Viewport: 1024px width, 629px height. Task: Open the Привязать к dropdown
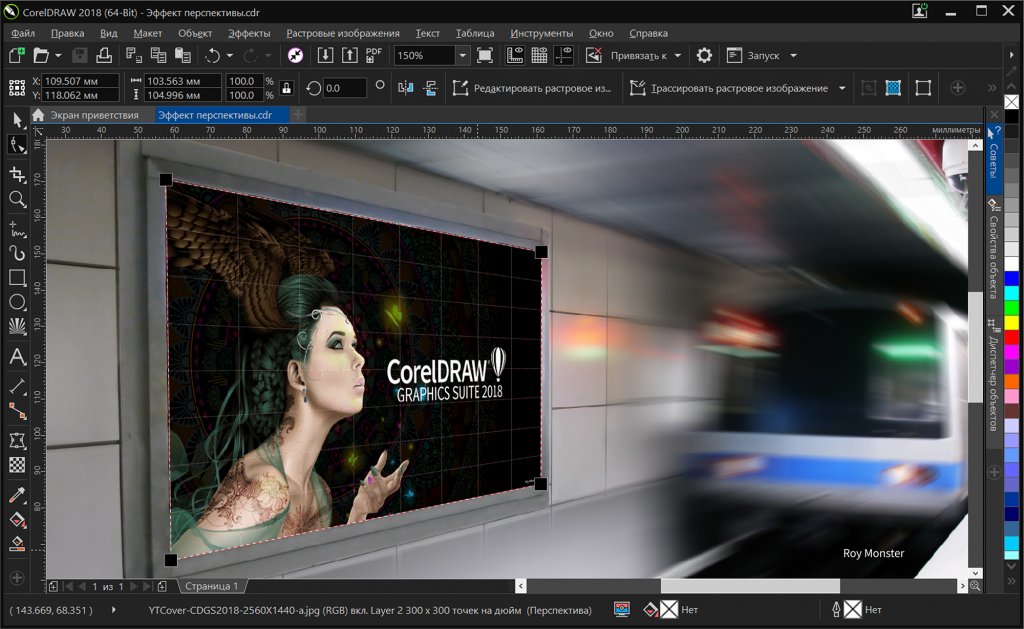678,56
